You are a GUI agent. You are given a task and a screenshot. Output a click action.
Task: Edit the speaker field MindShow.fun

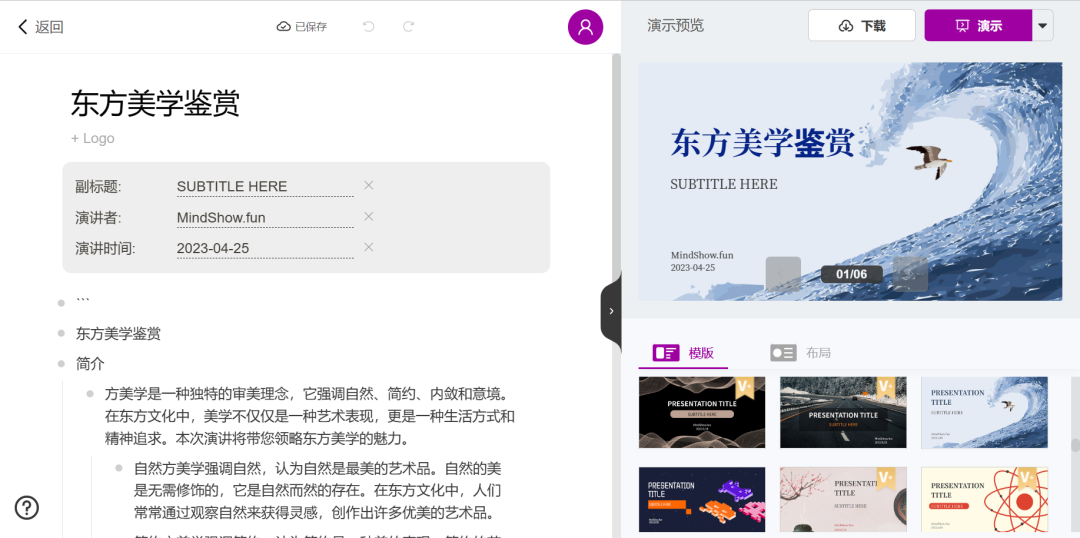pos(265,218)
